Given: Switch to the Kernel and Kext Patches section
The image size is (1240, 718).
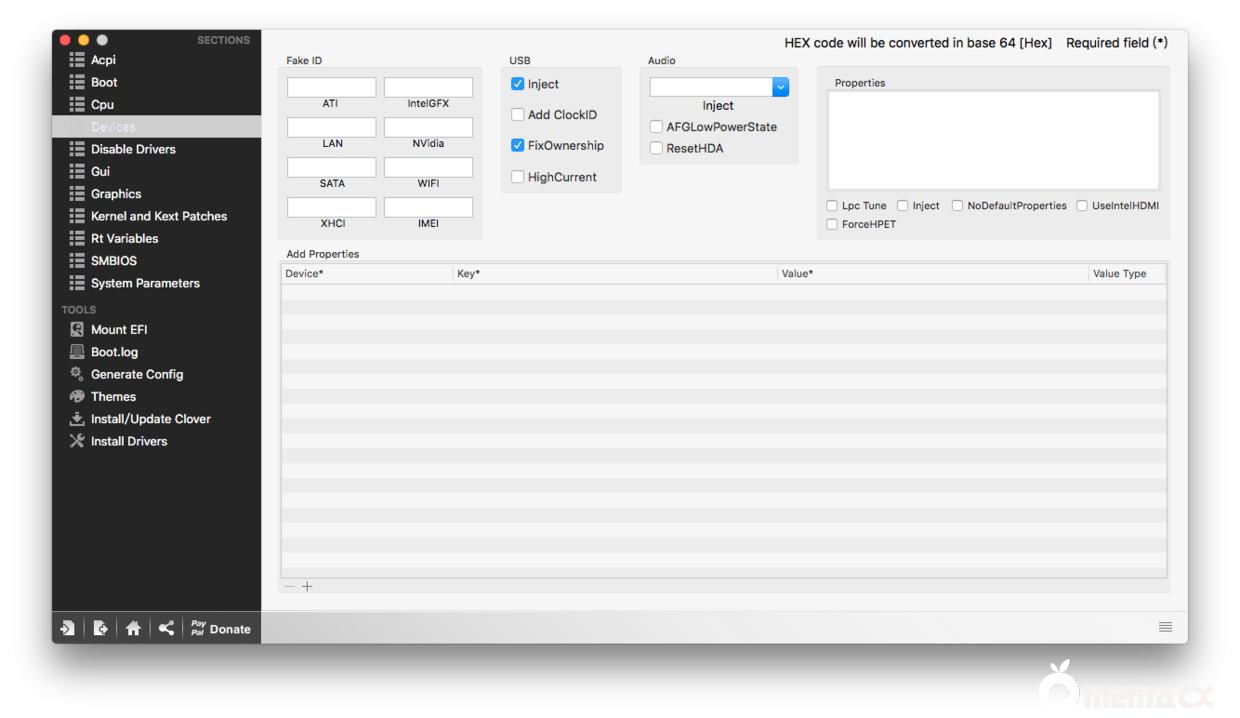Looking at the screenshot, I should click(158, 216).
